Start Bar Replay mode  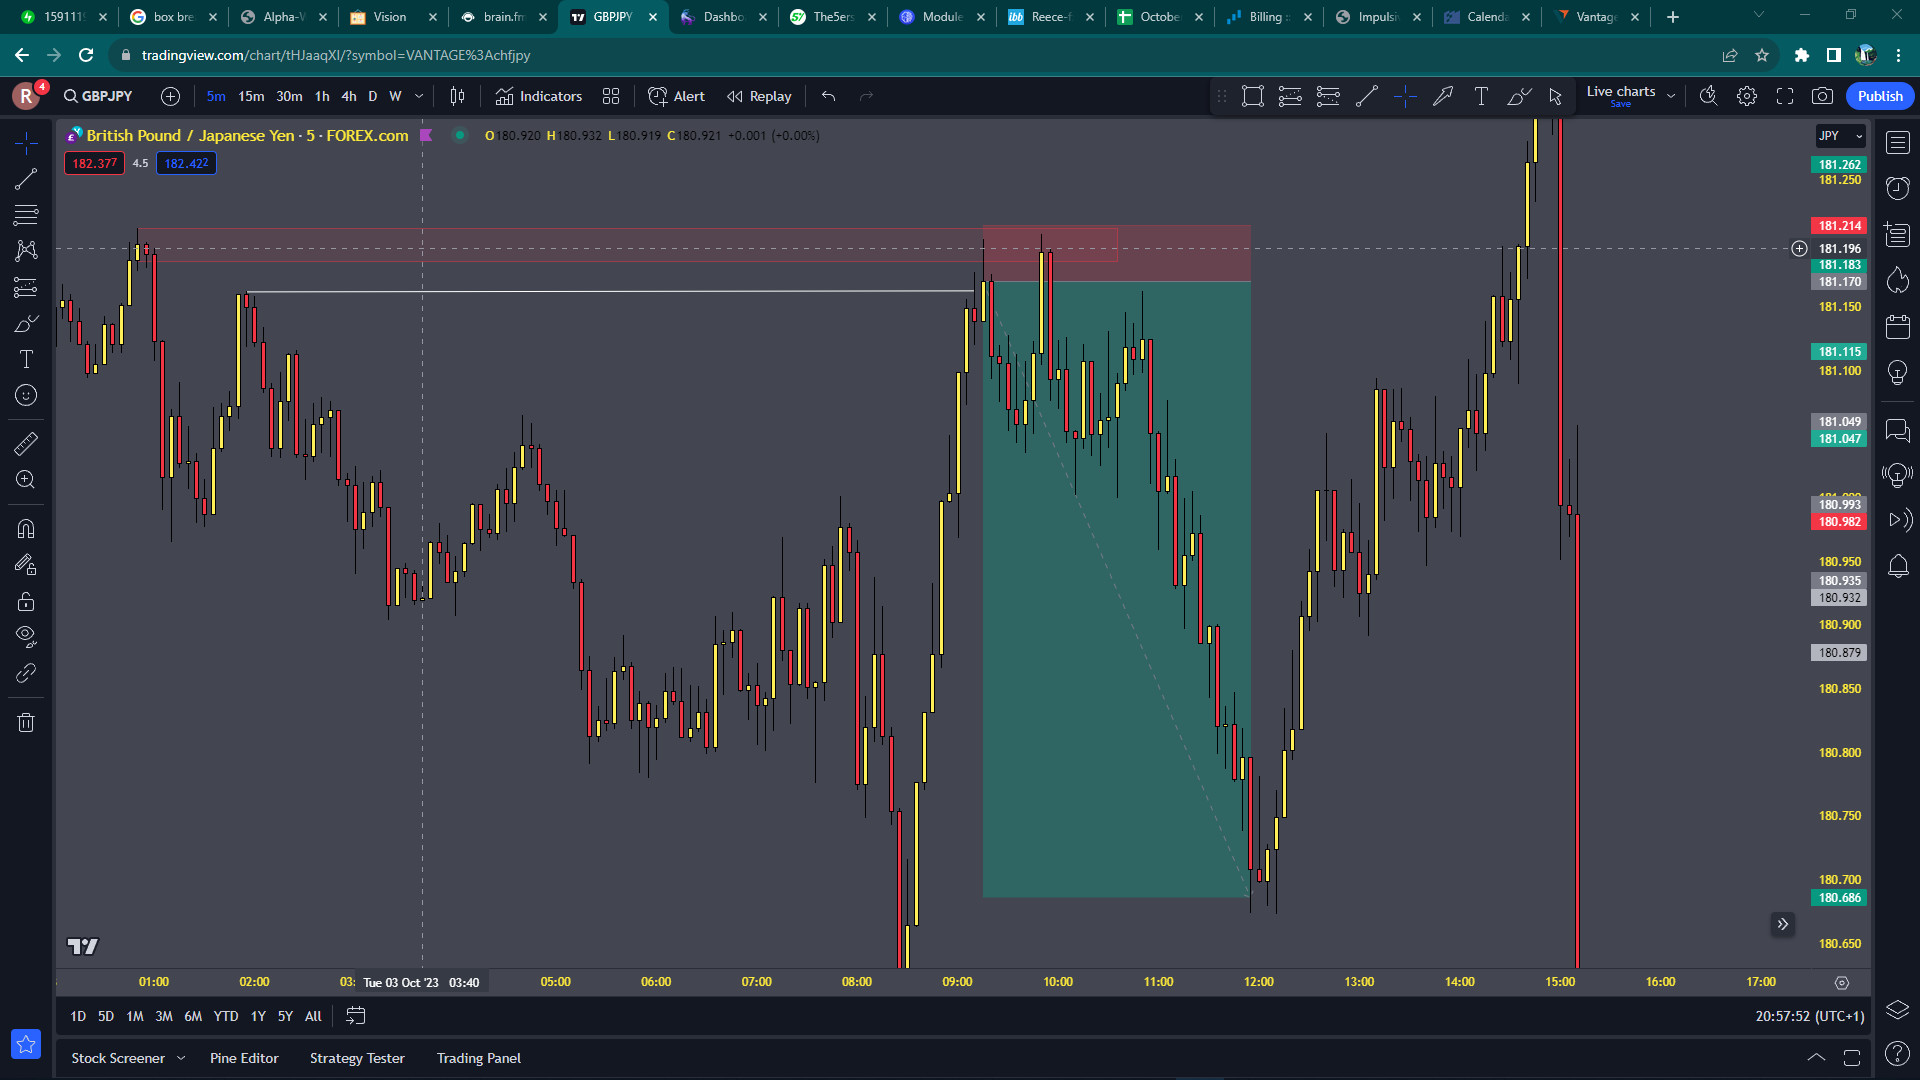pyautogui.click(x=759, y=96)
